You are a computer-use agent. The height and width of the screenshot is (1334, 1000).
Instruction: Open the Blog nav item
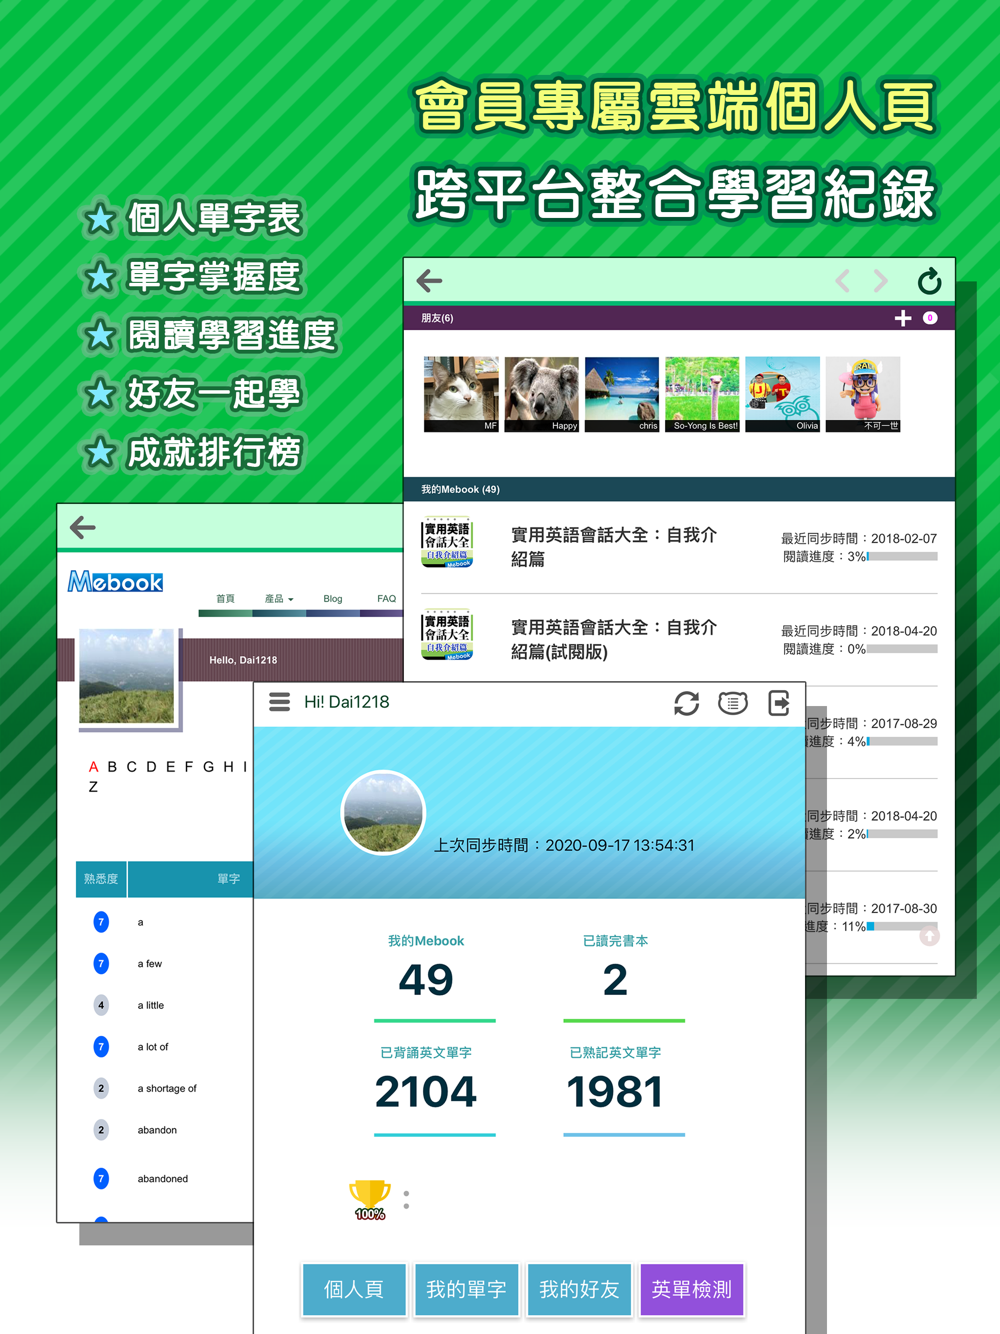333,599
